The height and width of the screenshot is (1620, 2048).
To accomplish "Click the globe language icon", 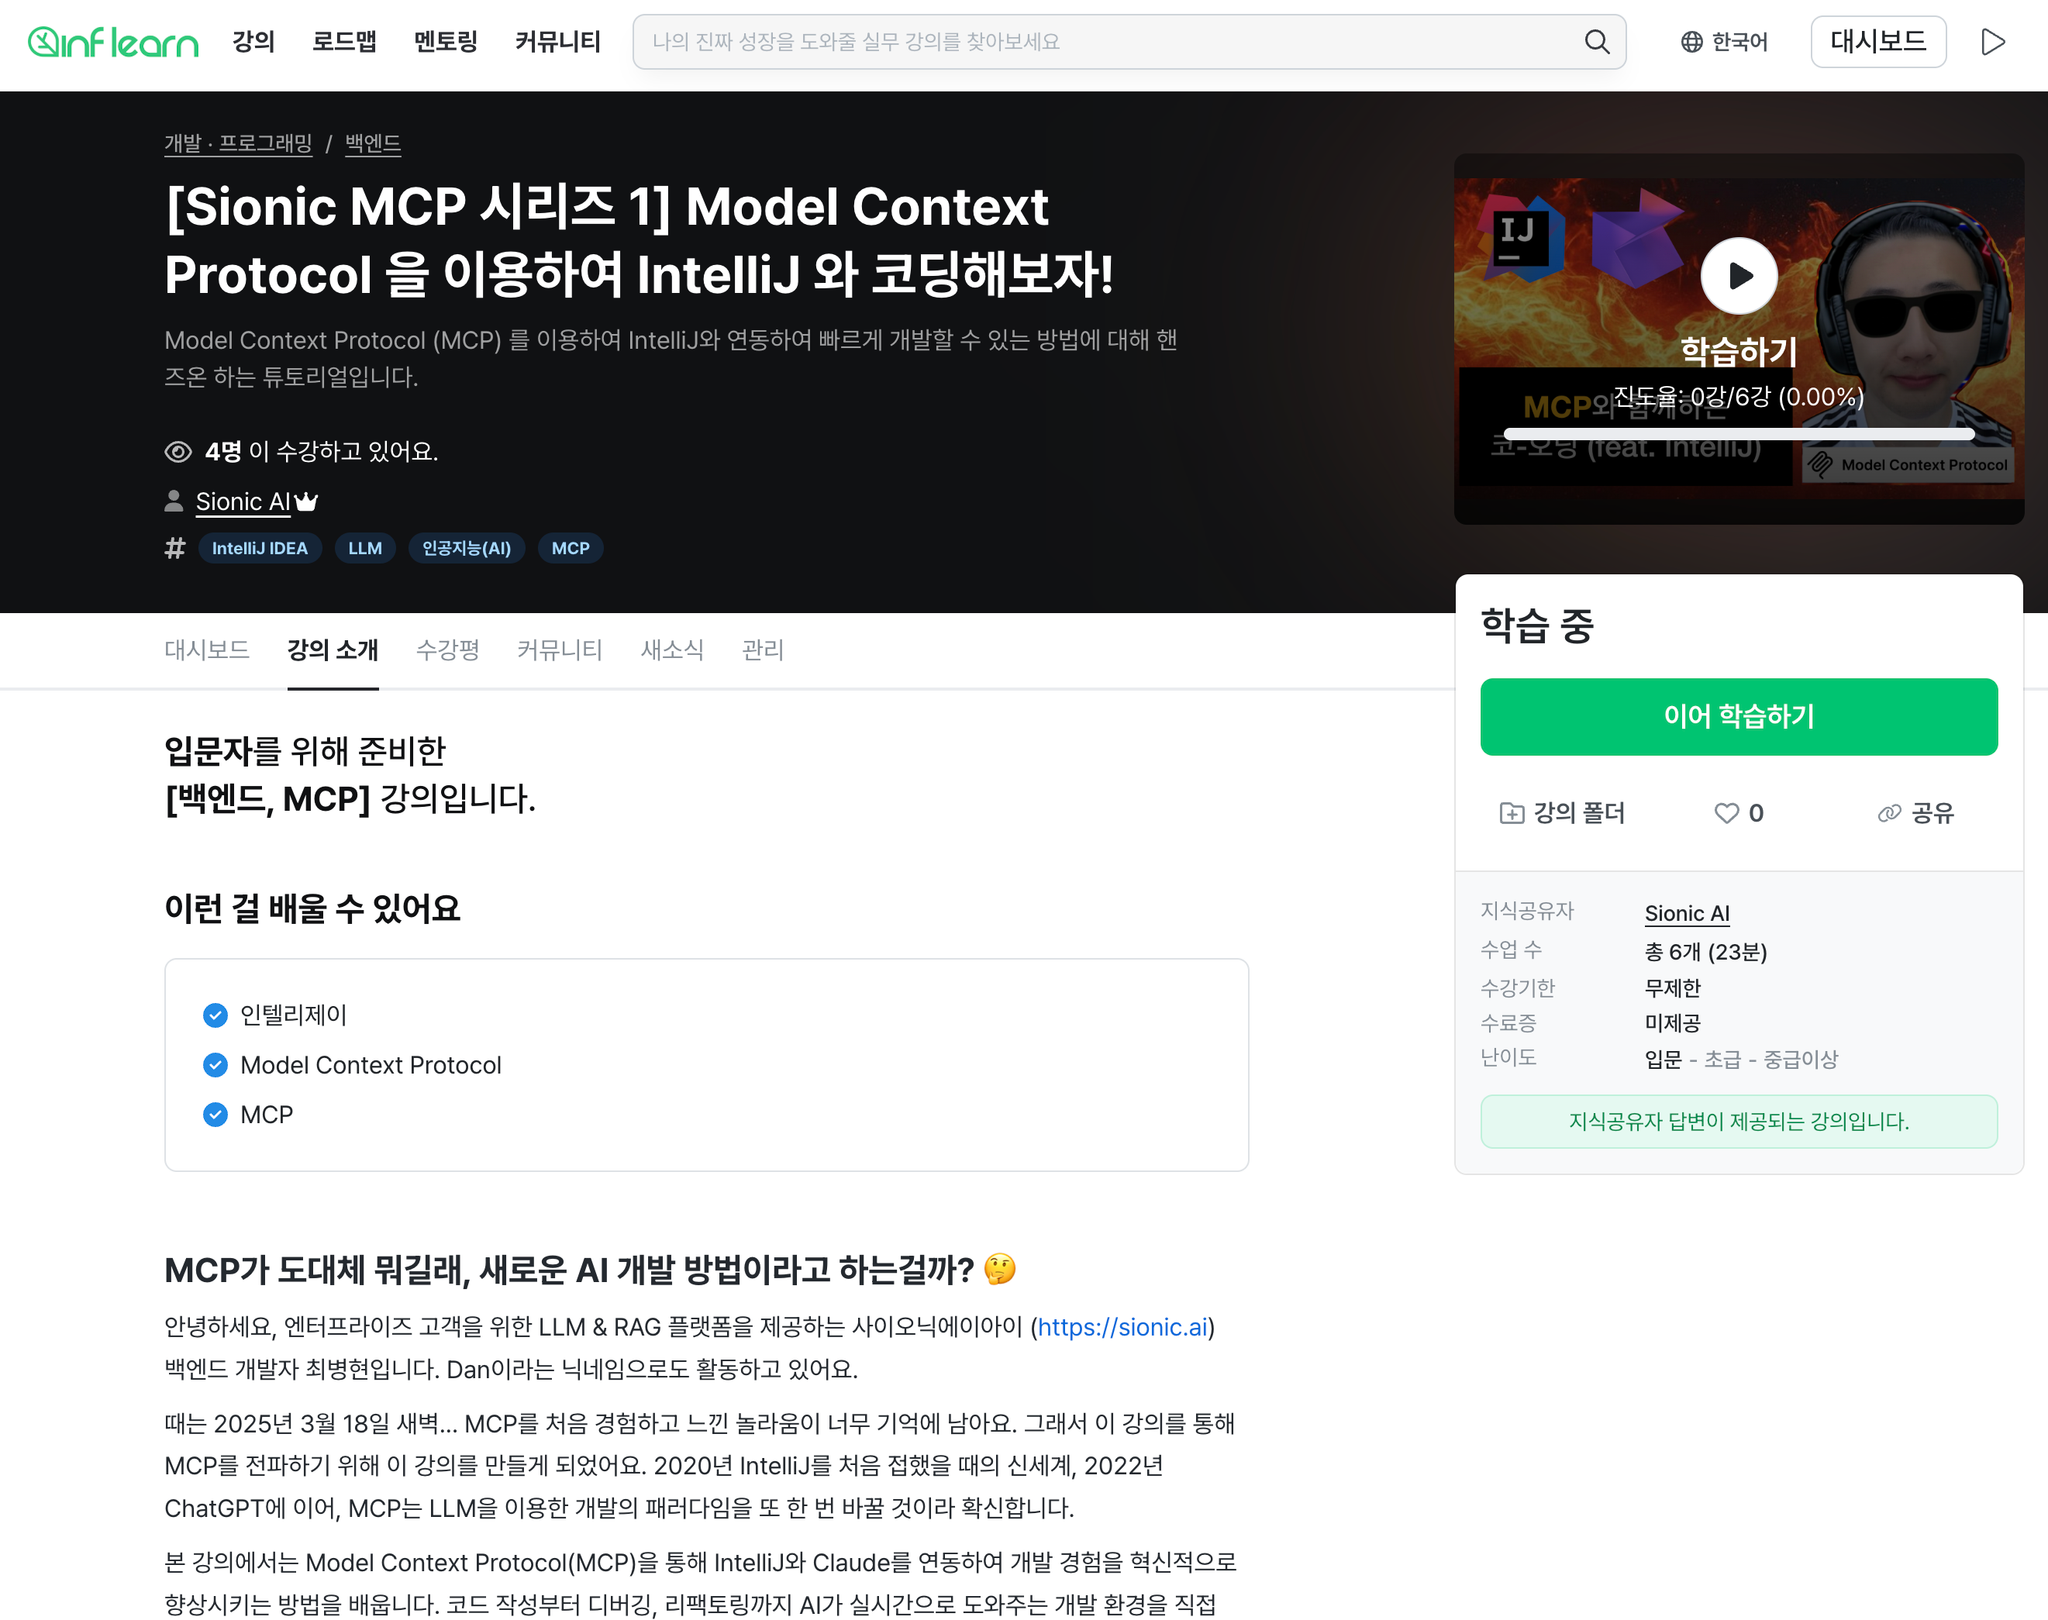I will click(x=1691, y=42).
